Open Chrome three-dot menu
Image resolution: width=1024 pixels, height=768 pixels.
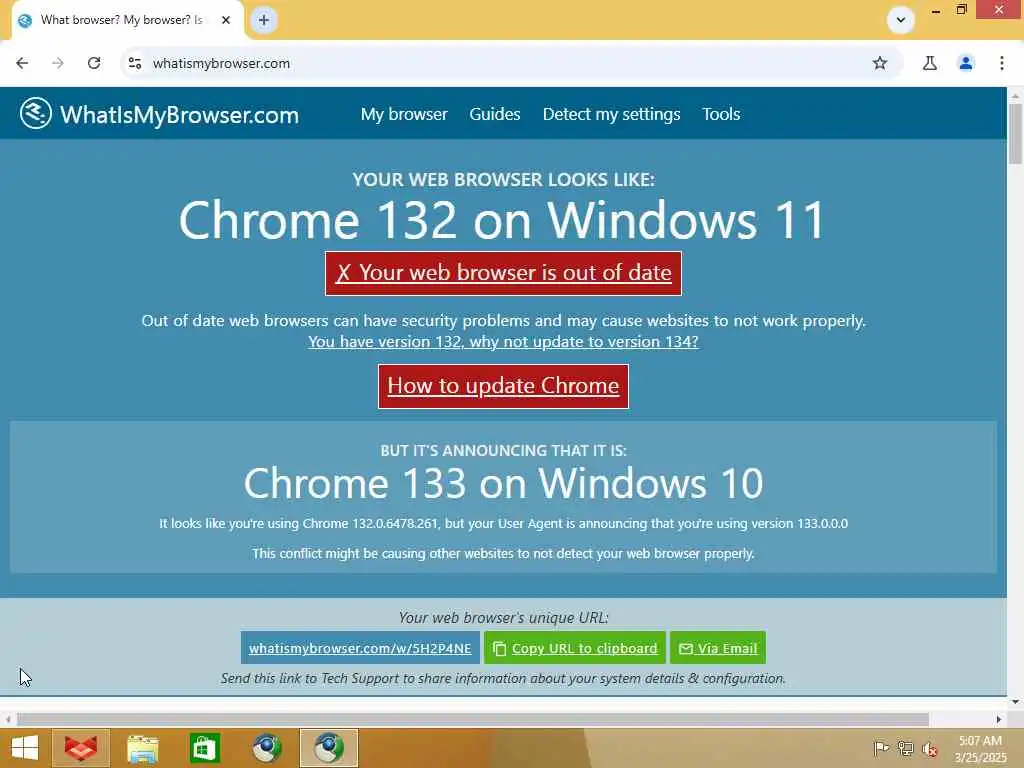[x=1002, y=63]
